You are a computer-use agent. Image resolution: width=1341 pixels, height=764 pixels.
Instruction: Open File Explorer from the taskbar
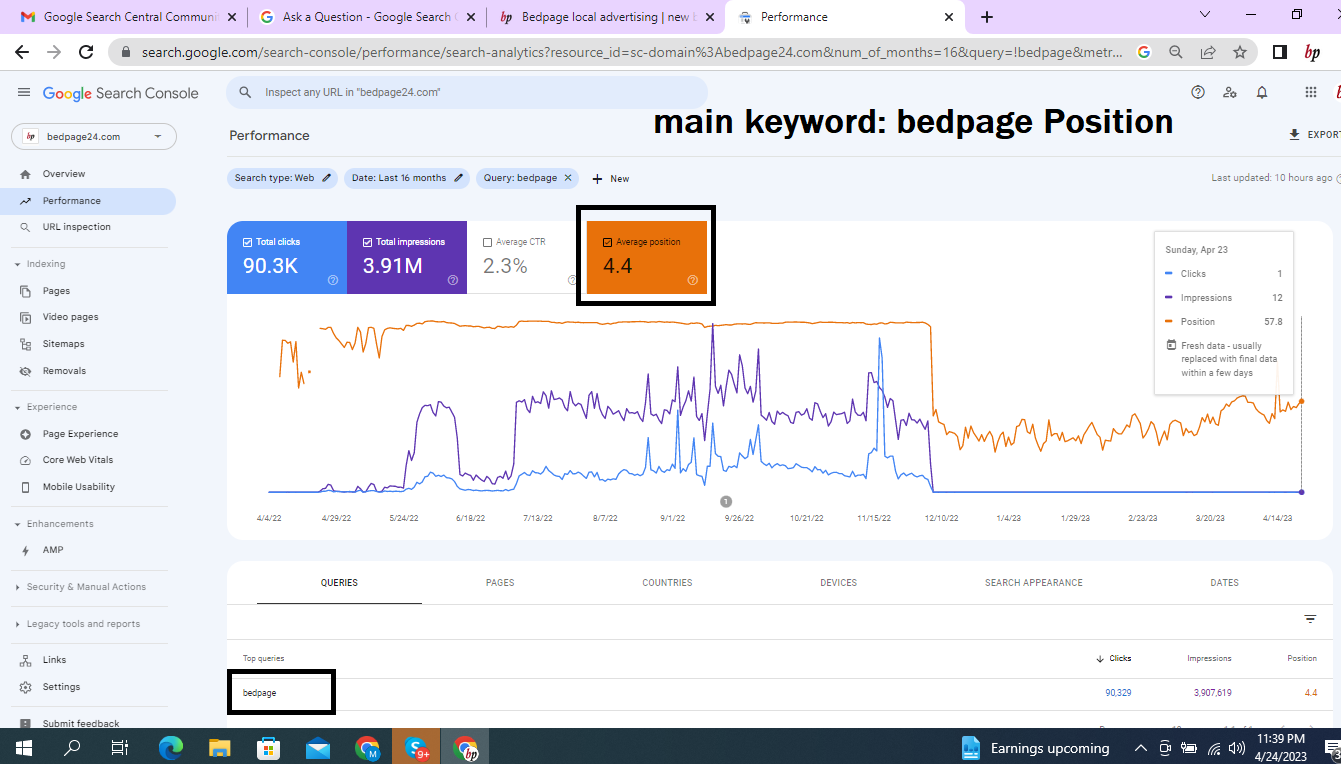pos(220,747)
